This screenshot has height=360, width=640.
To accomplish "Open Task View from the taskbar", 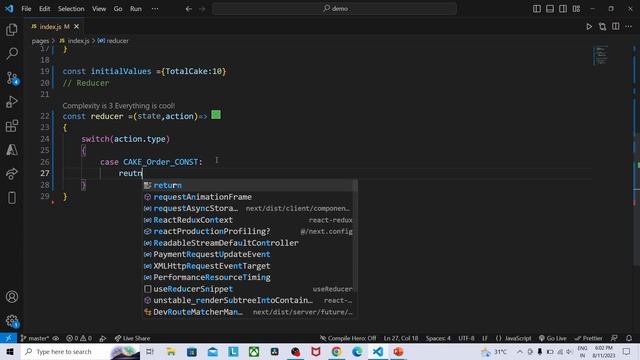I will point(150,351).
